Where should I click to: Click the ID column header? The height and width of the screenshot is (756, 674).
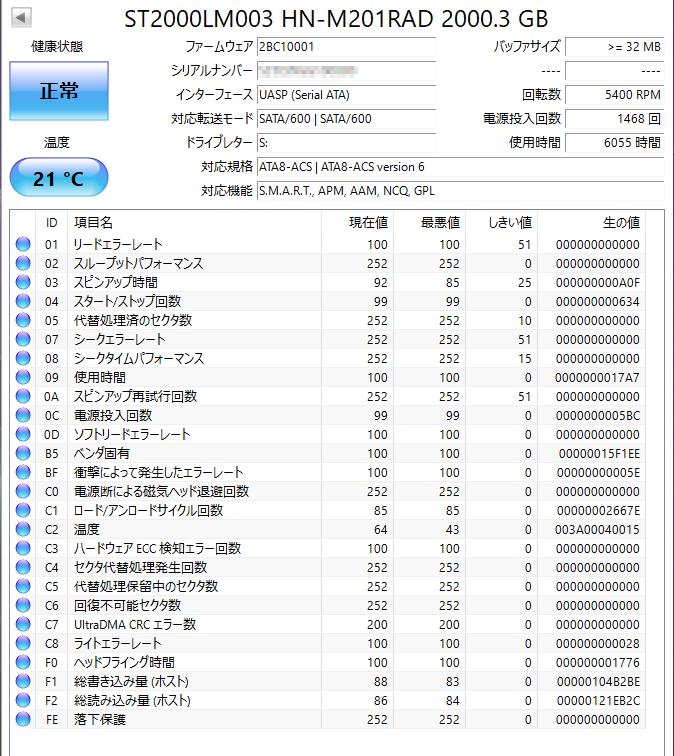coord(52,223)
